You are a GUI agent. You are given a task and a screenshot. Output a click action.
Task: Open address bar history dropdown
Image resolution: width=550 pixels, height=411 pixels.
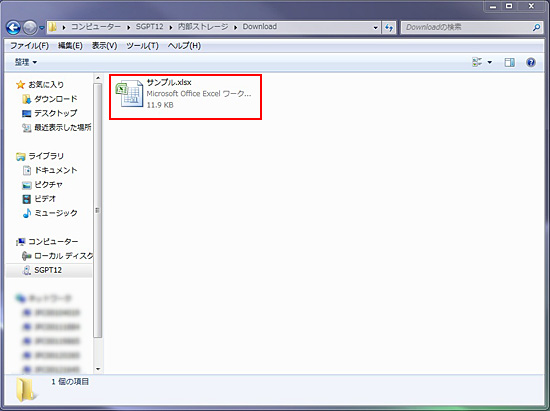pos(375,27)
